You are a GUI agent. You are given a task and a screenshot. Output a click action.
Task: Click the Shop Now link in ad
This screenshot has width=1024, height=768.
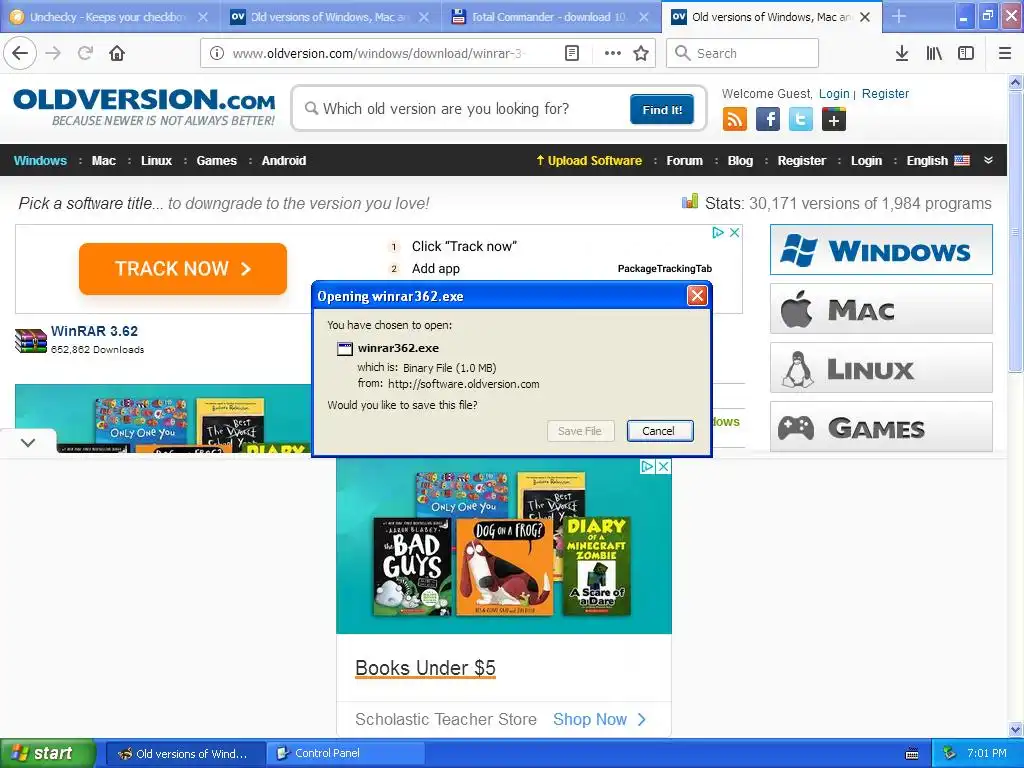(600, 719)
